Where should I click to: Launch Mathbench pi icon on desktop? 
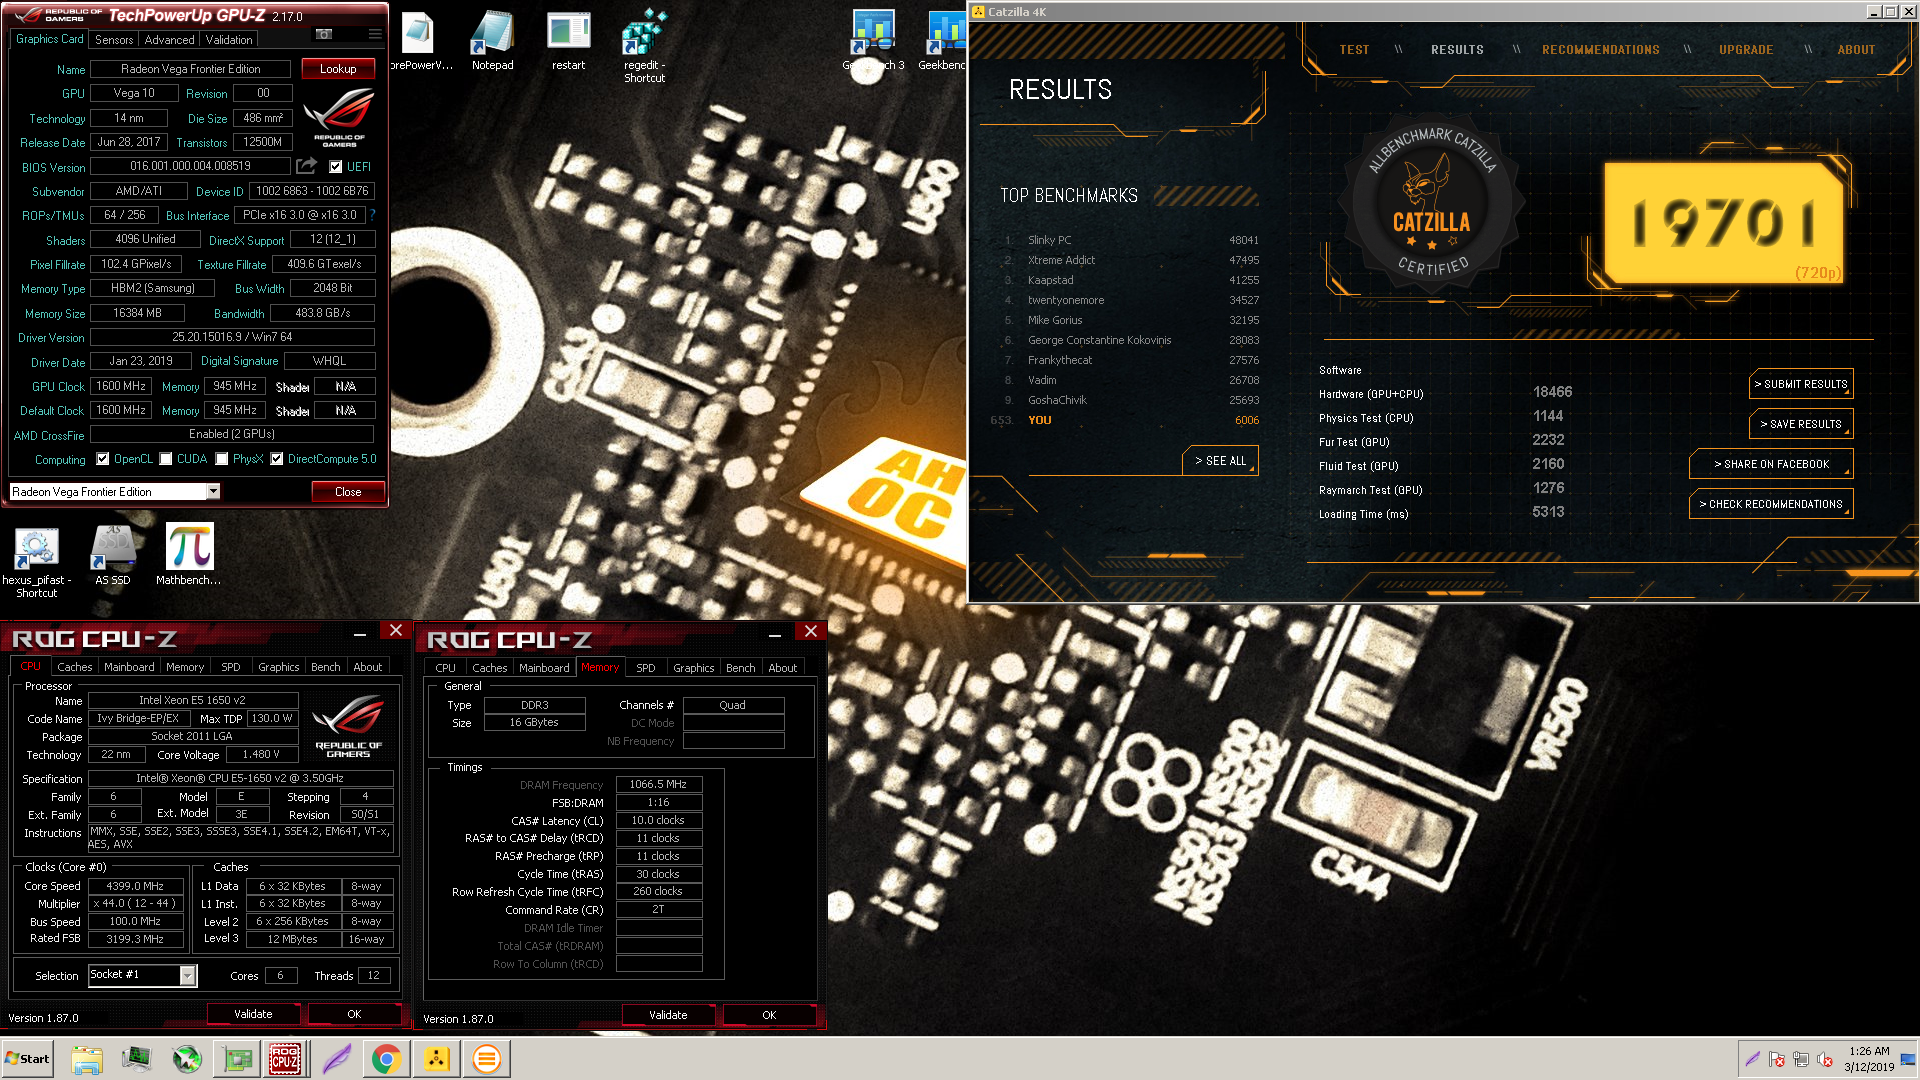coord(189,555)
